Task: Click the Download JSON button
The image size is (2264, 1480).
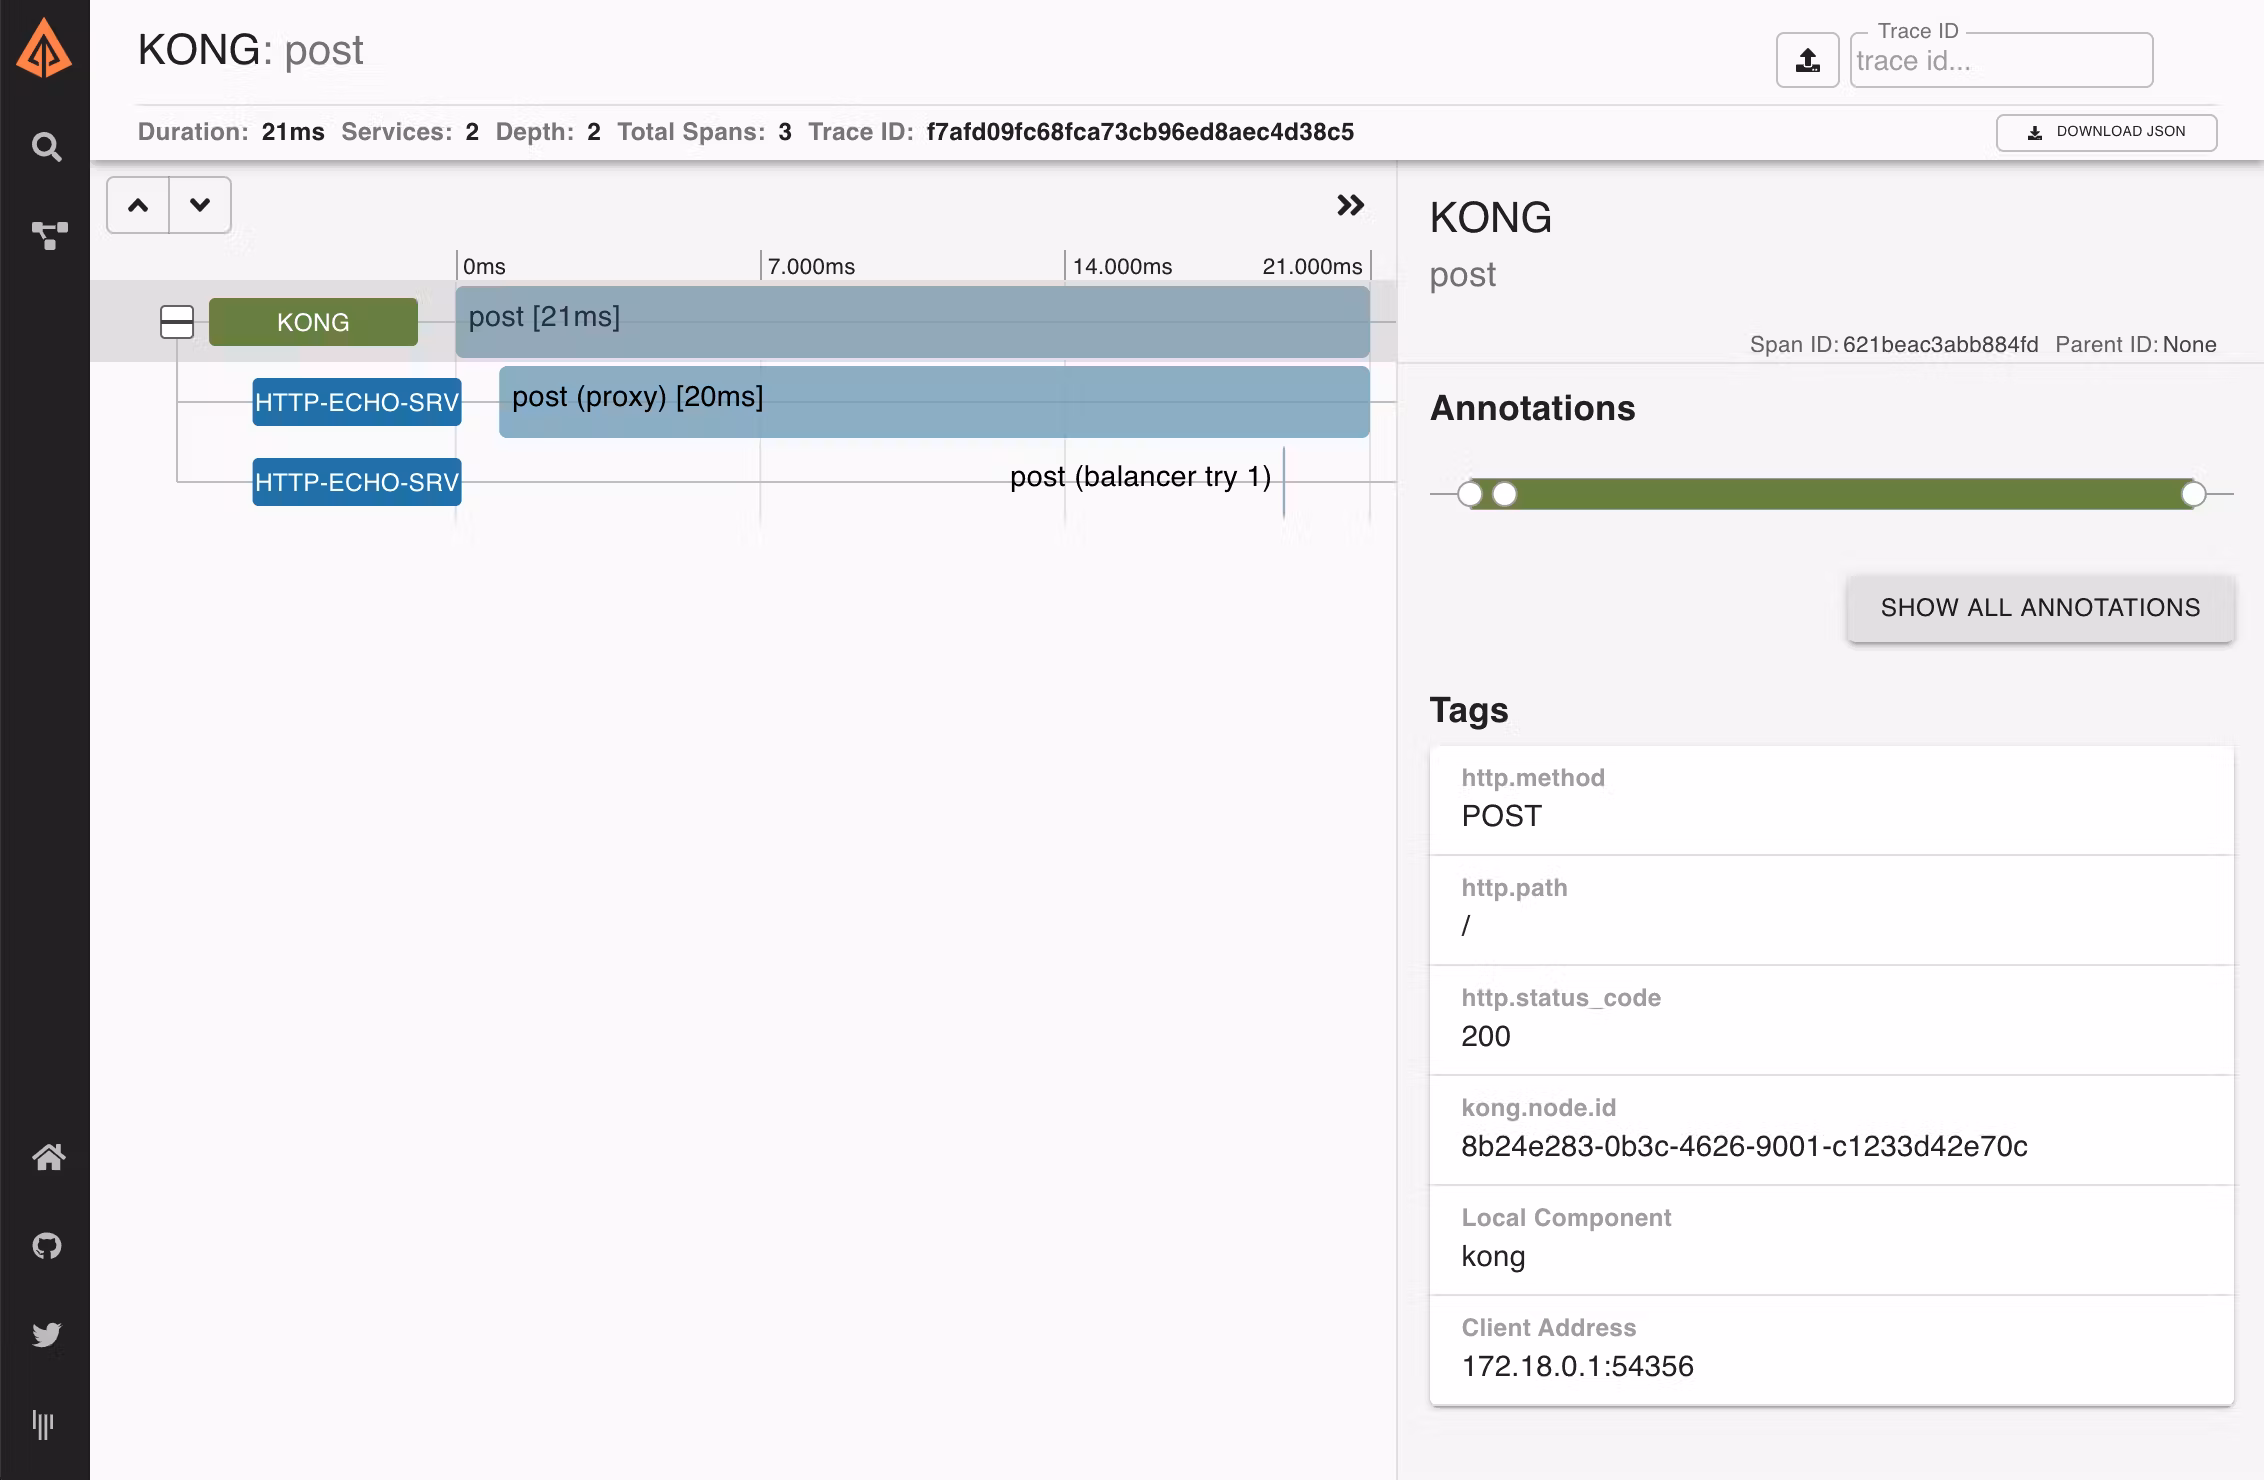Action: pos(2106,132)
